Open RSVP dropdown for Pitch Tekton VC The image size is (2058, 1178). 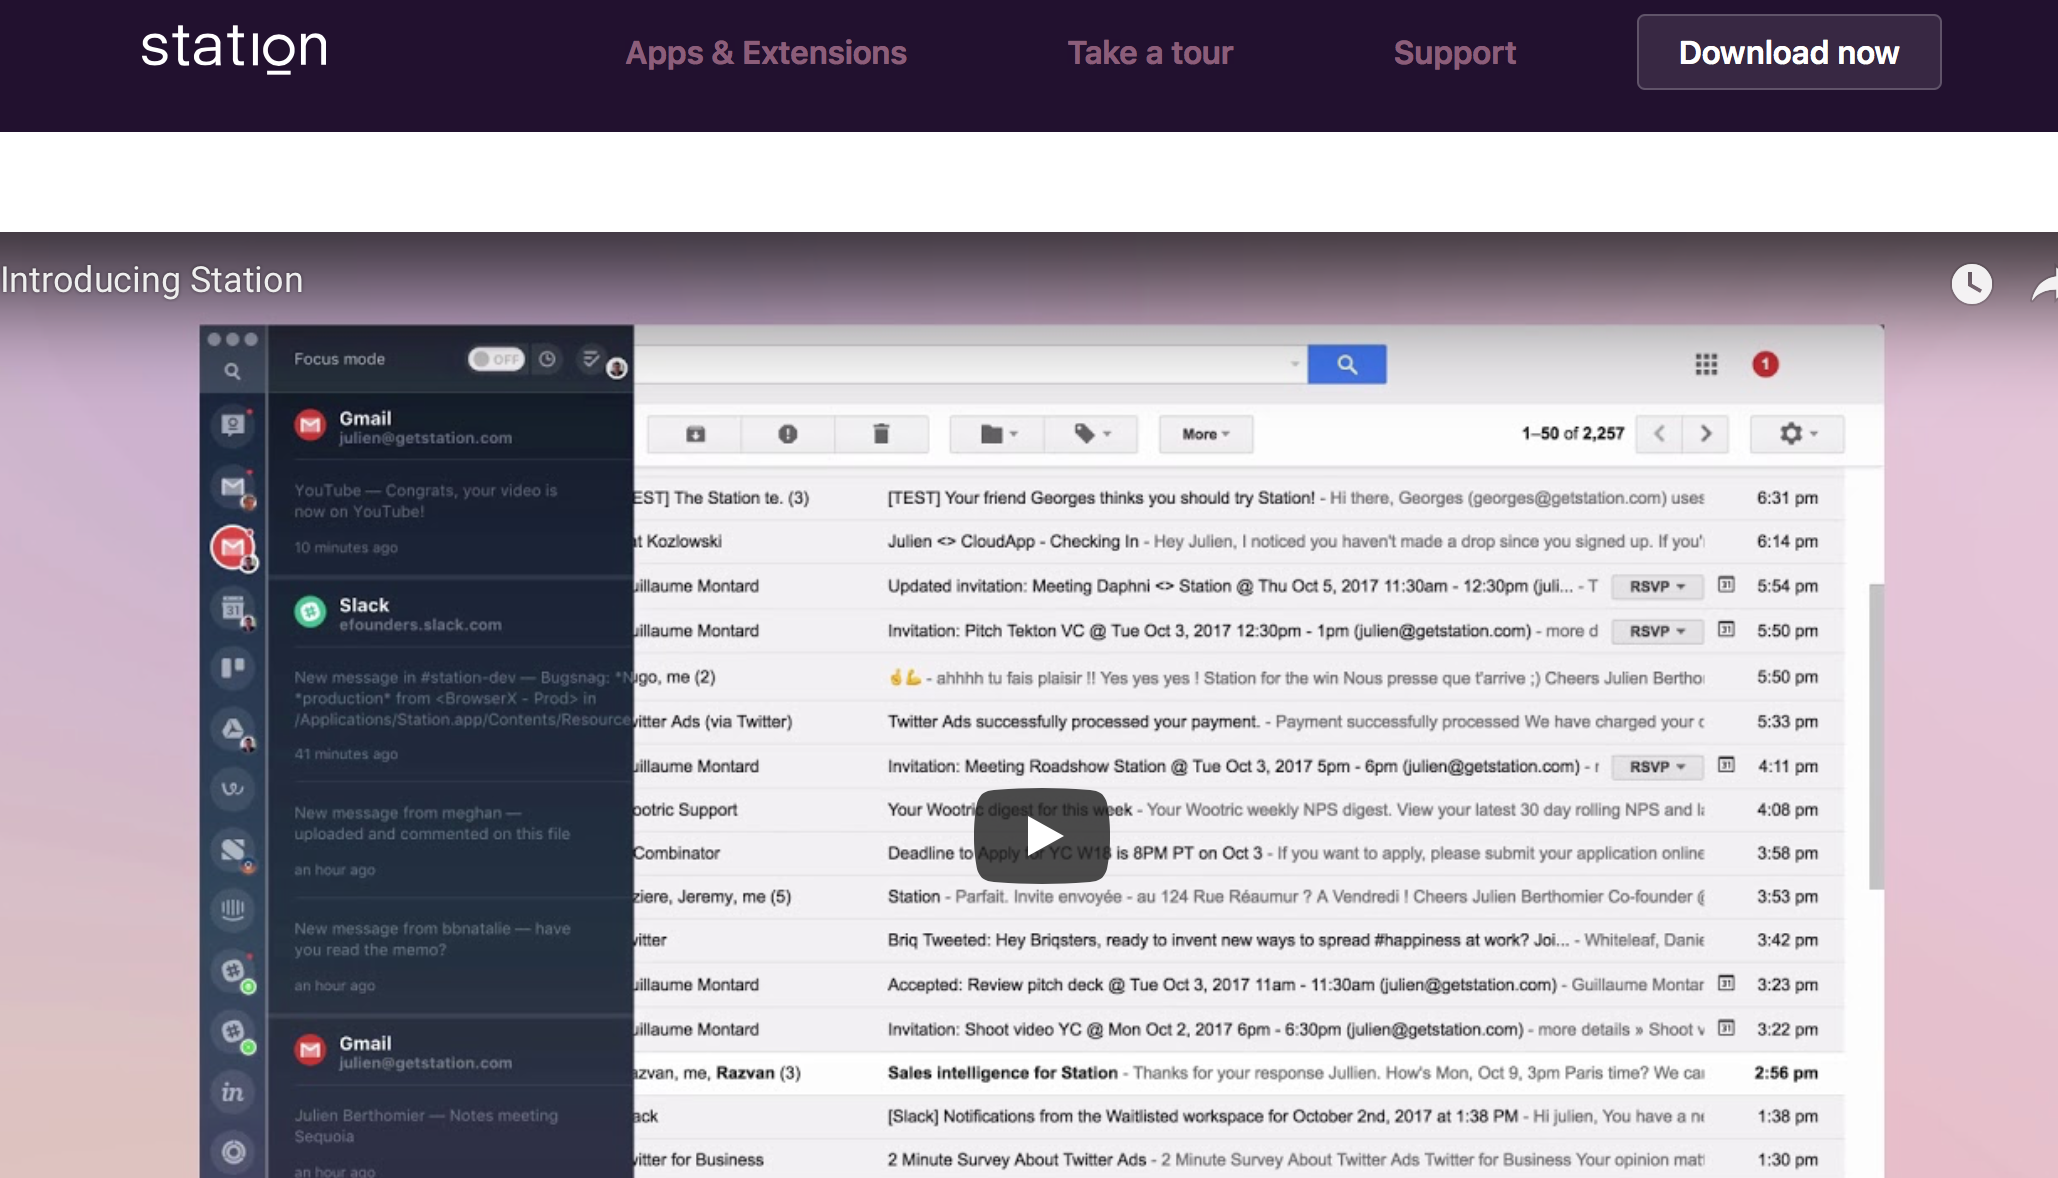pyautogui.click(x=1657, y=632)
